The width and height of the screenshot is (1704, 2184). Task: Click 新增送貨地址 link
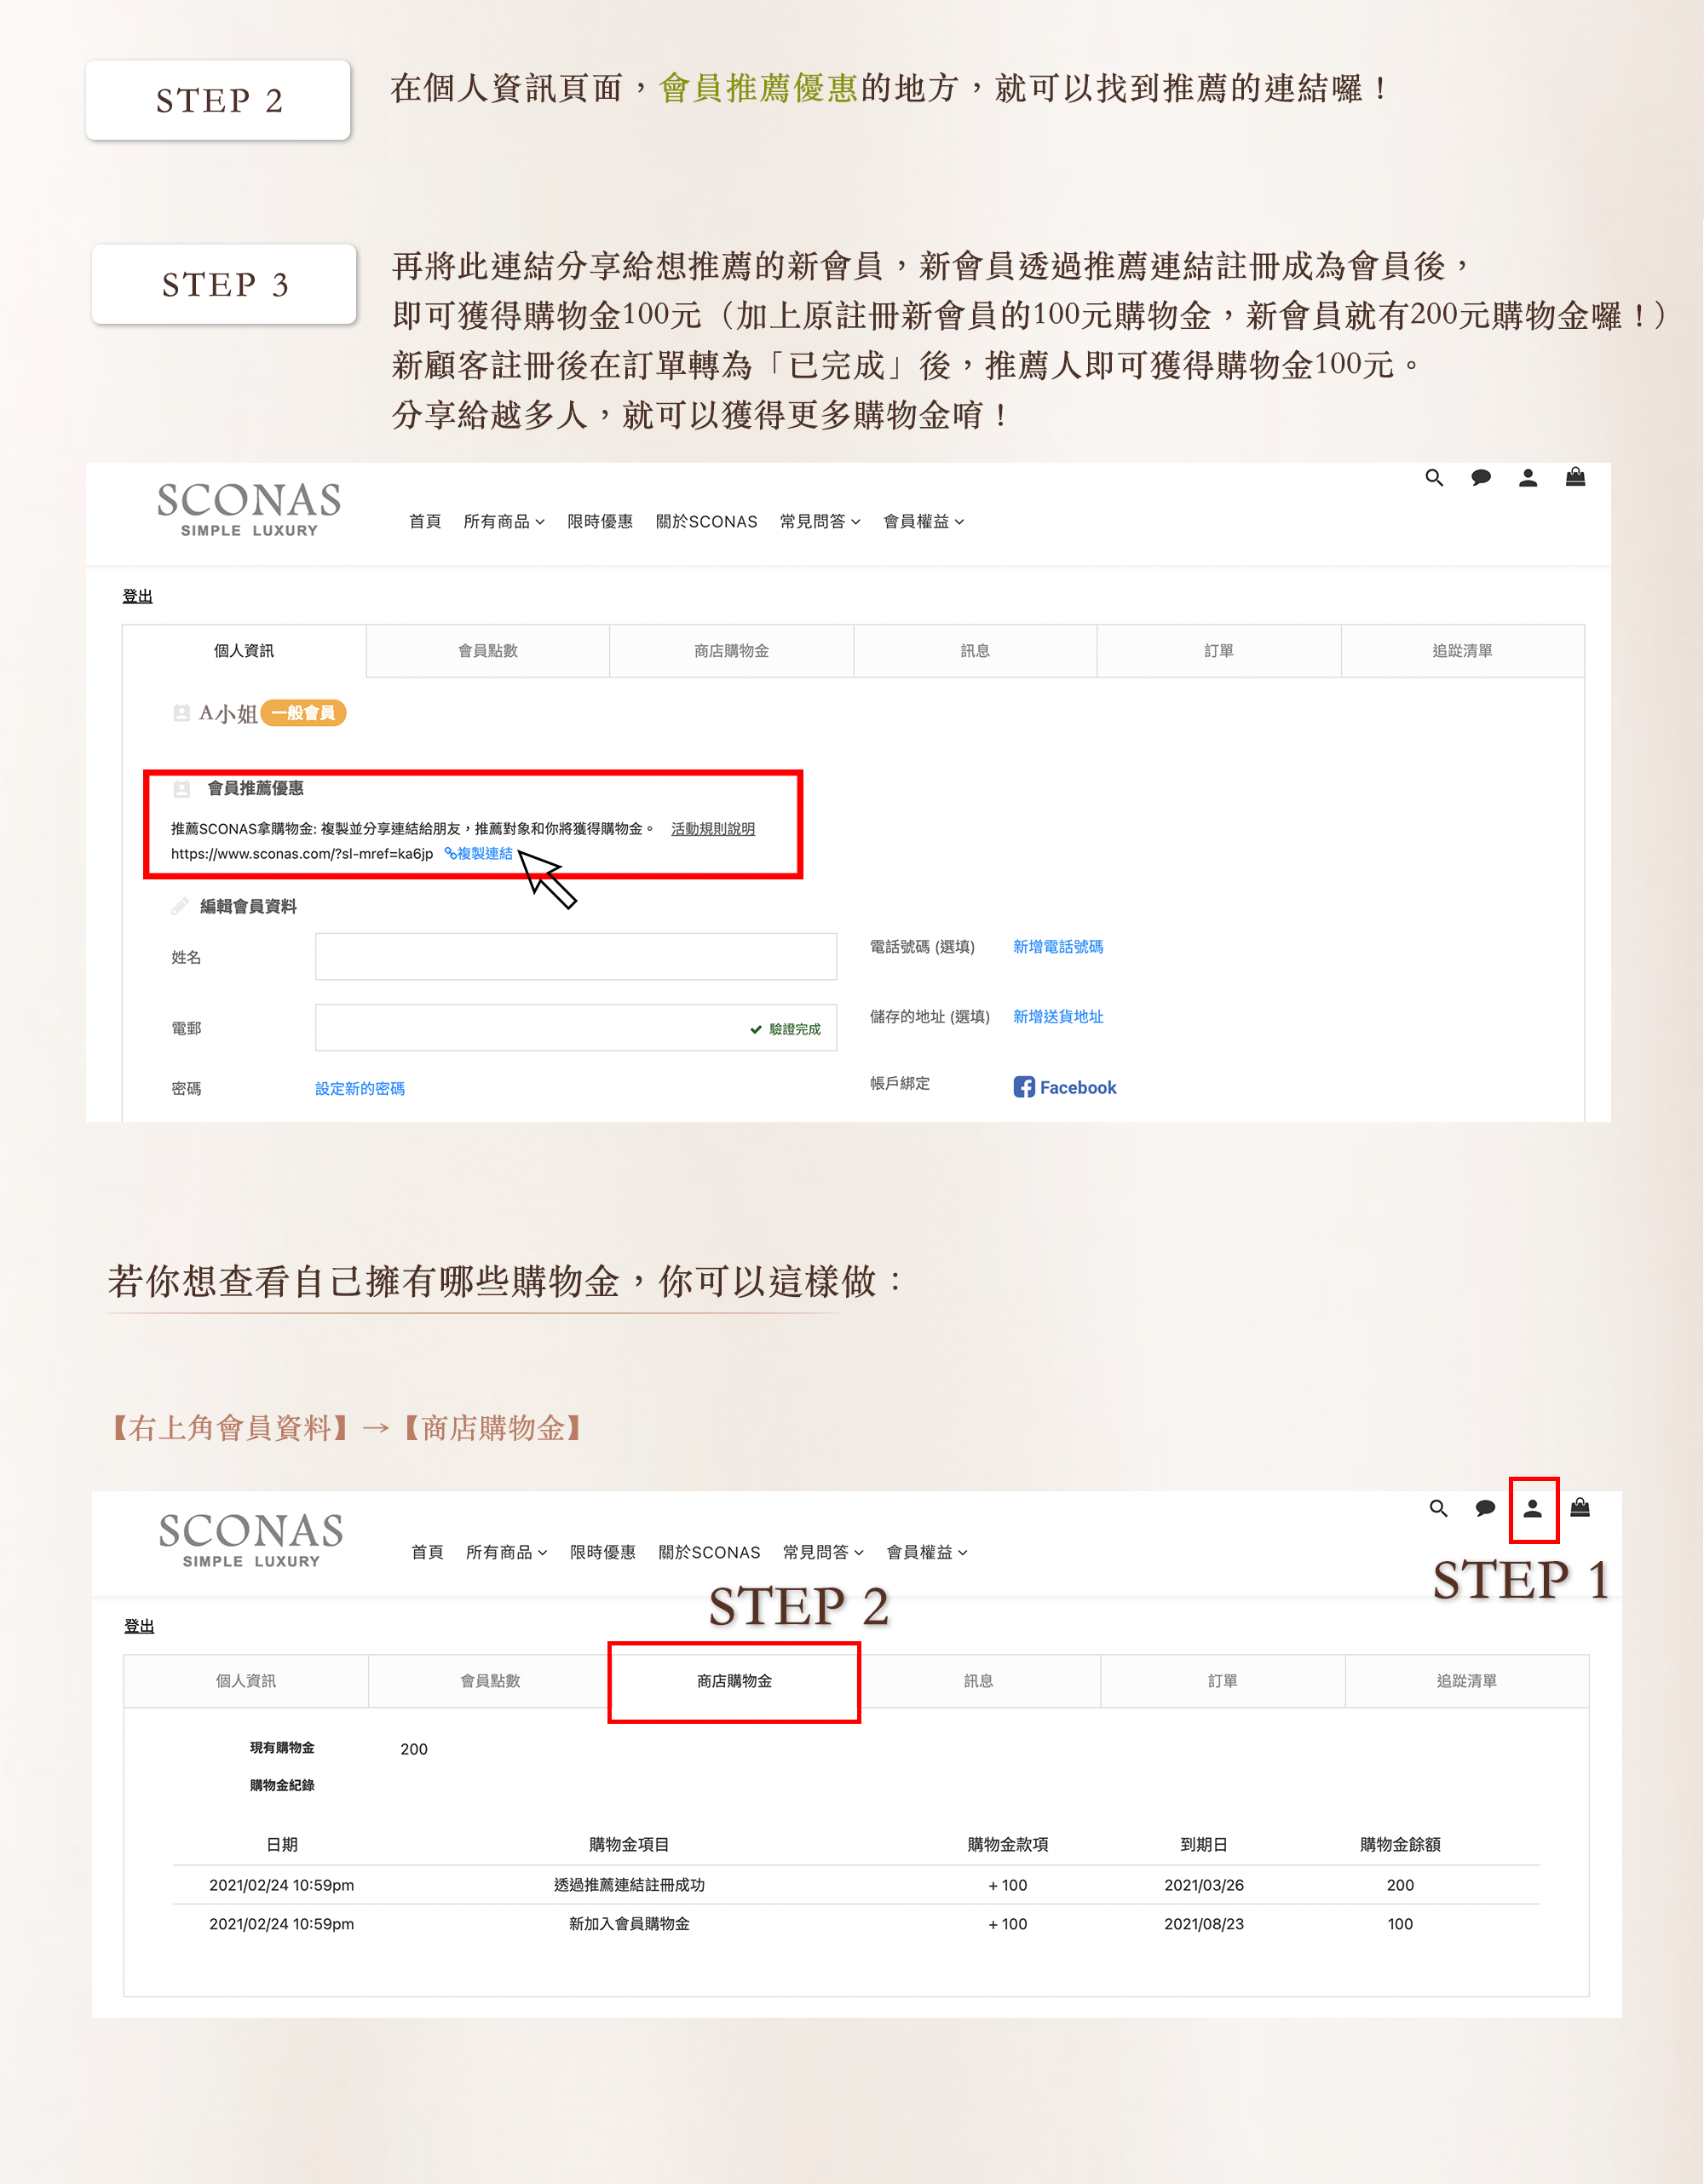point(1058,1017)
